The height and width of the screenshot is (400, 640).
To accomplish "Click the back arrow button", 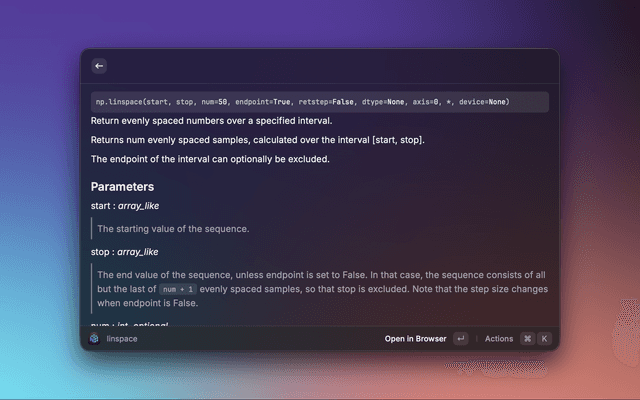I will coord(99,66).
